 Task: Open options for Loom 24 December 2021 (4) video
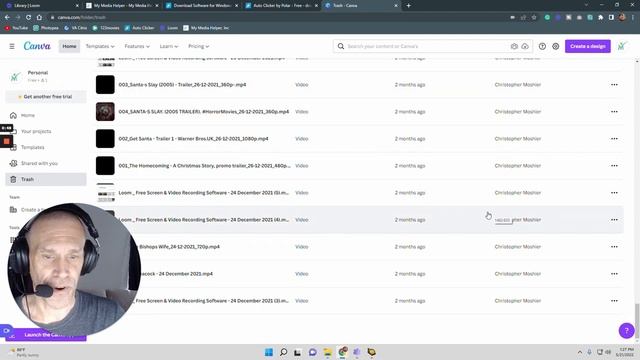[x=614, y=220]
